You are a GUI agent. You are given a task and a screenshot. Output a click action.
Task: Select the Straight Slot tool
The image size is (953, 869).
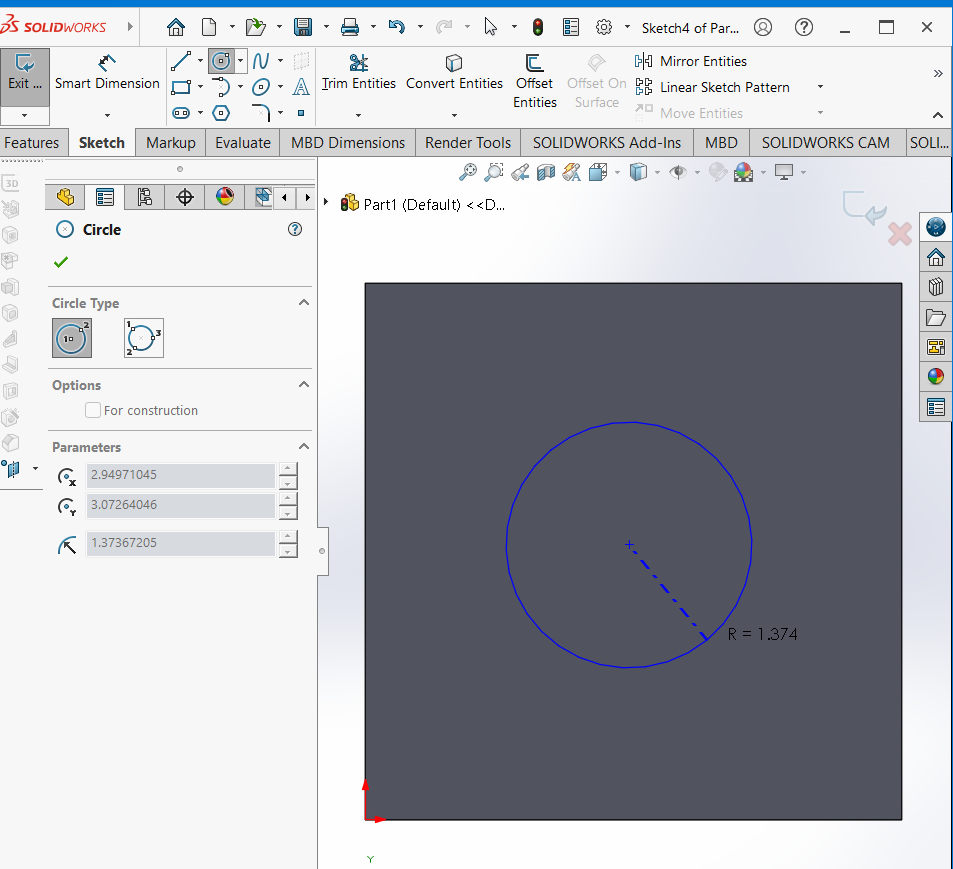coord(181,113)
